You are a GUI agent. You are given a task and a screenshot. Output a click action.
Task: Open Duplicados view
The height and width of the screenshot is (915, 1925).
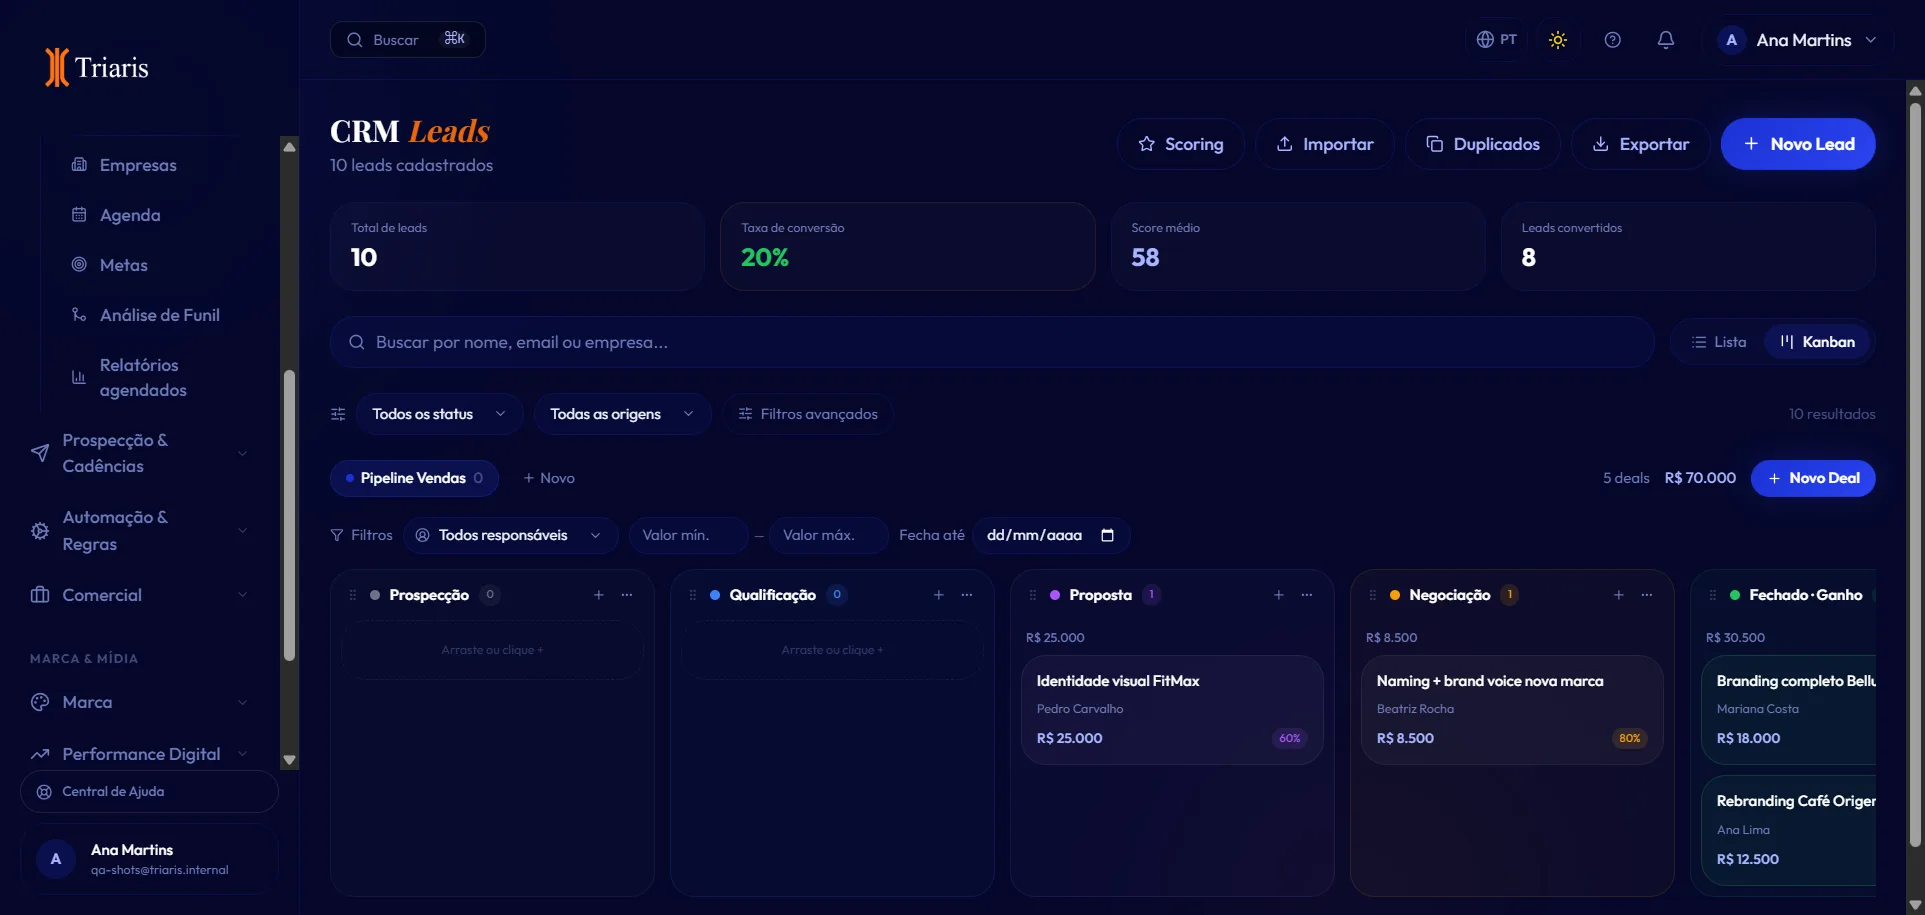tap(1482, 144)
